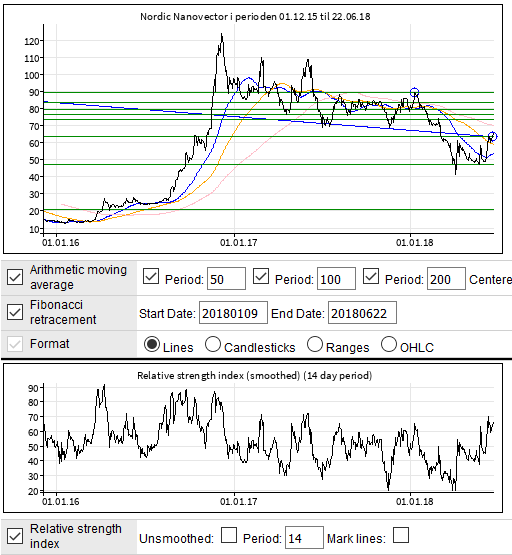Click the Period 100 input field
The width and height of the screenshot is (512, 555).
pos(336,279)
